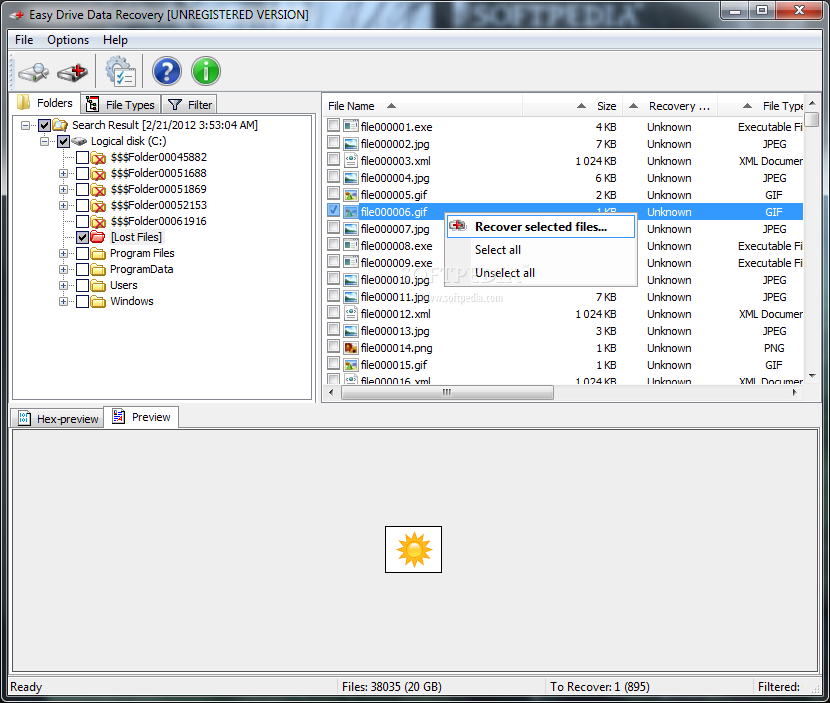Switch to the Hex-preview tab

58,418
